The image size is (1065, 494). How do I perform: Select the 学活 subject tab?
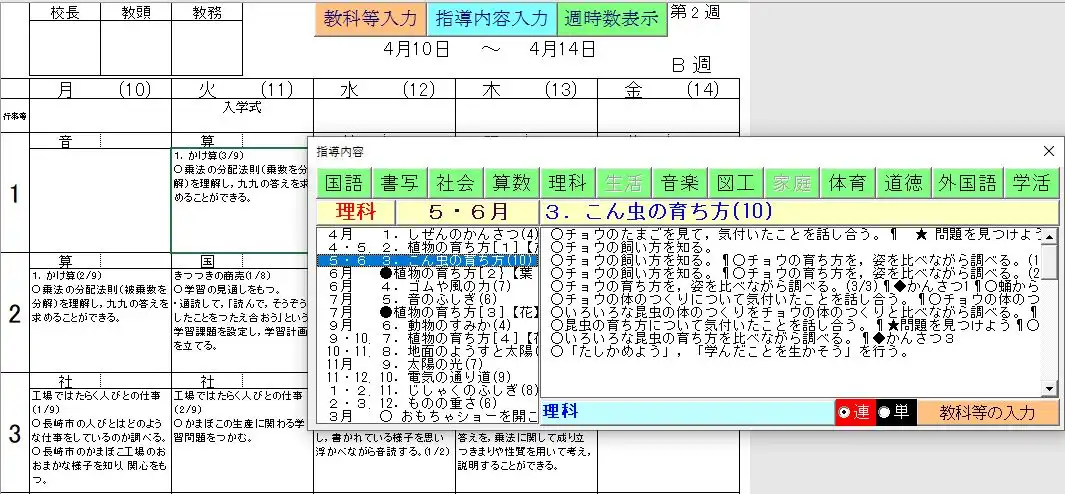tap(1032, 183)
